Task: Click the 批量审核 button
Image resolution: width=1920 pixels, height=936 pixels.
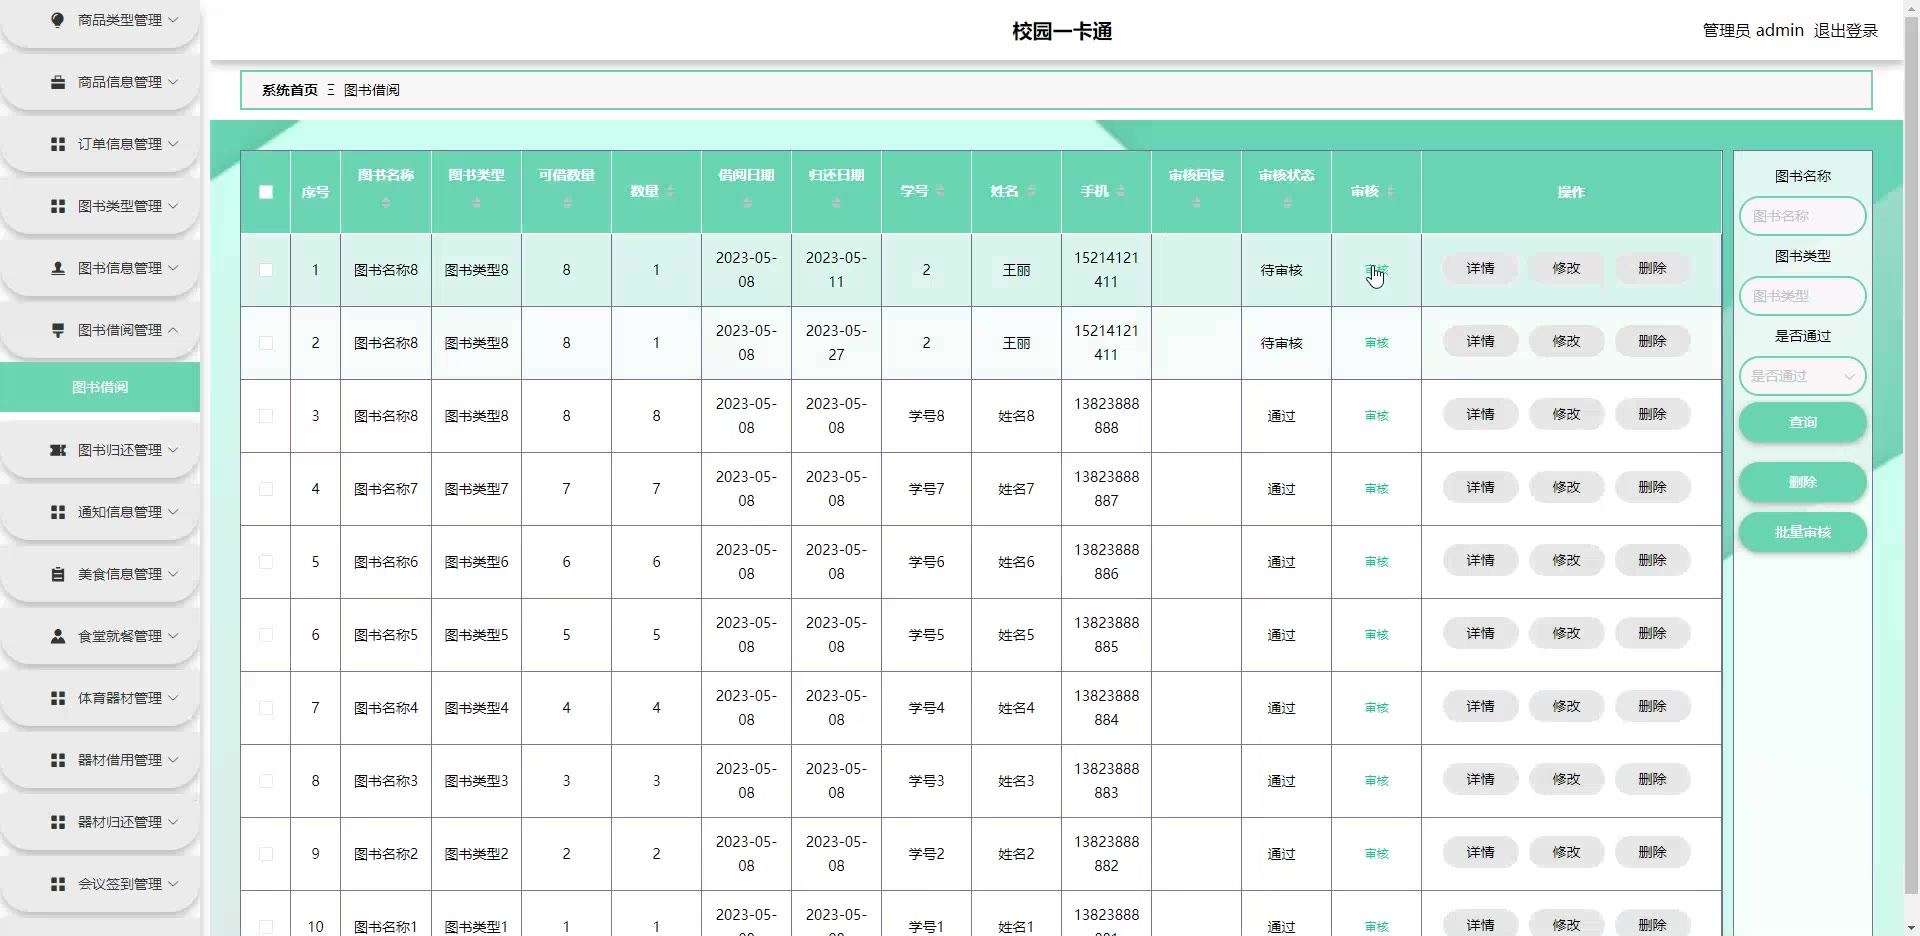Action: coord(1802,532)
